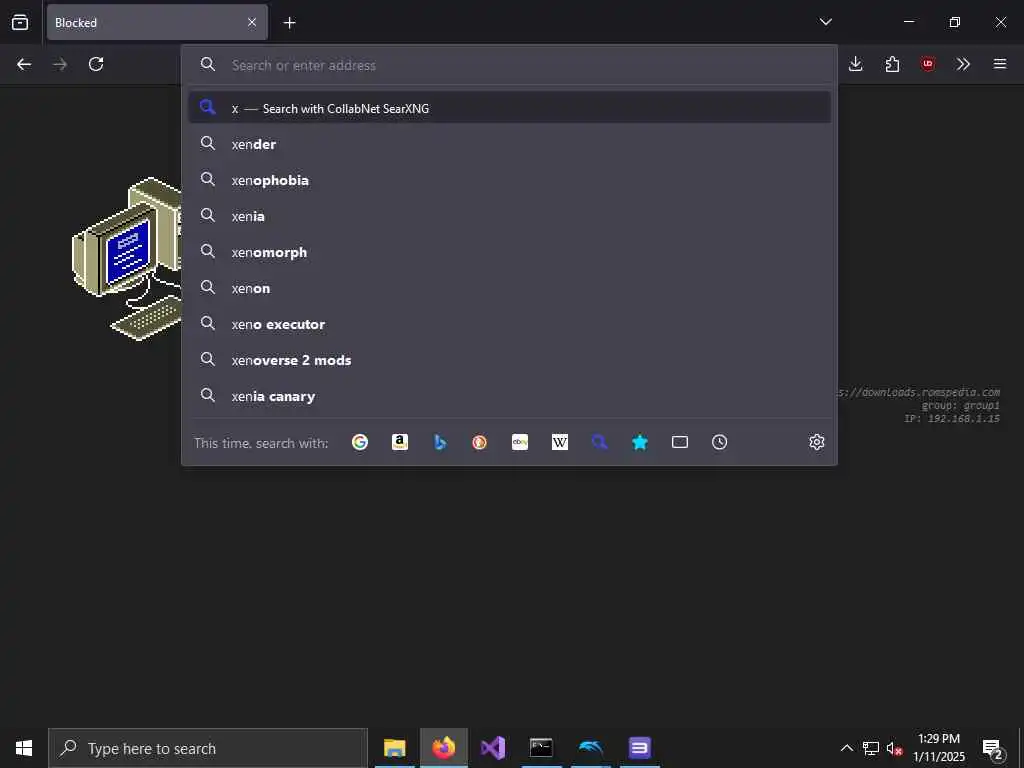This screenshot has width=1024, height=768.
Task: Search this time with CollabNet SearXNG icon
Action: pyautogui.click(x=600, y=442)
